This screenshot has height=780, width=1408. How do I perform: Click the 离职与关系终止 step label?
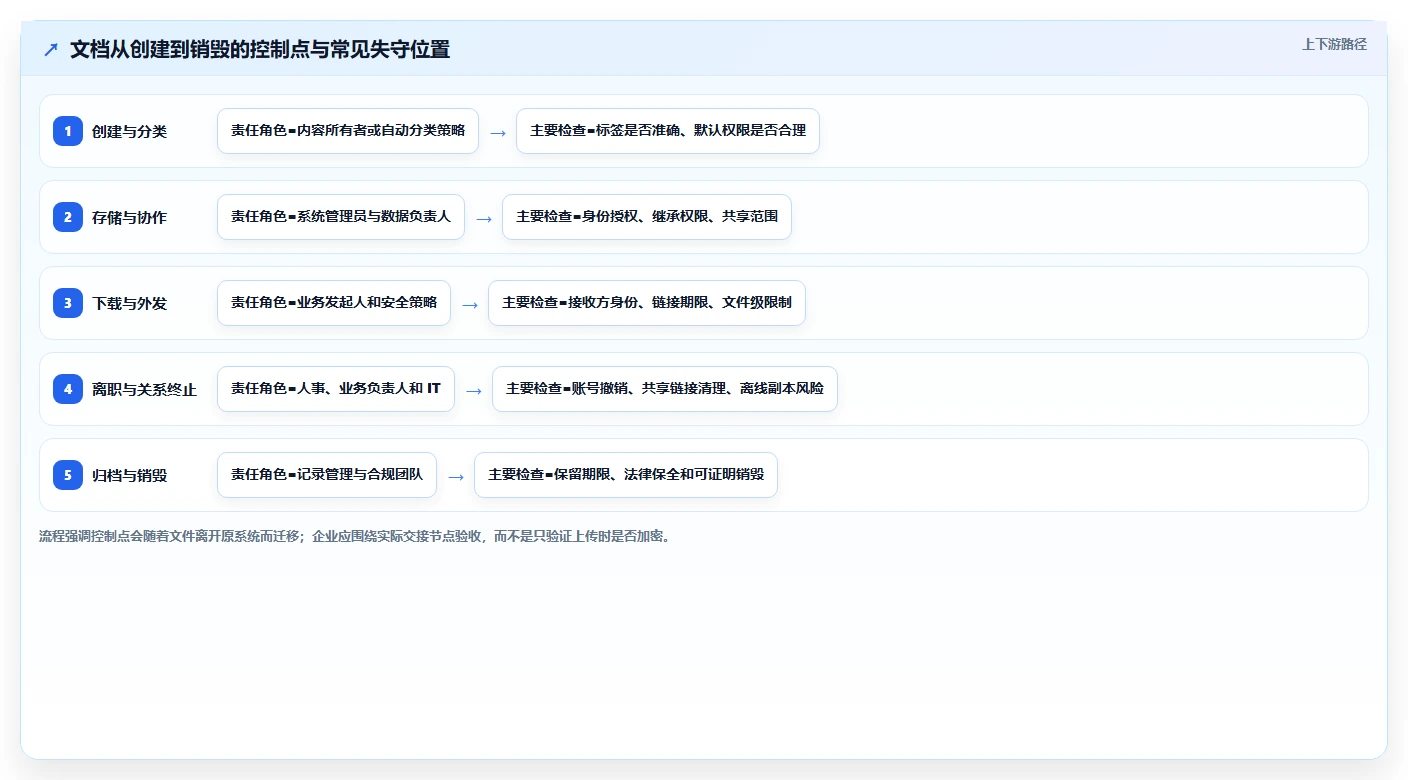[144, 389]
